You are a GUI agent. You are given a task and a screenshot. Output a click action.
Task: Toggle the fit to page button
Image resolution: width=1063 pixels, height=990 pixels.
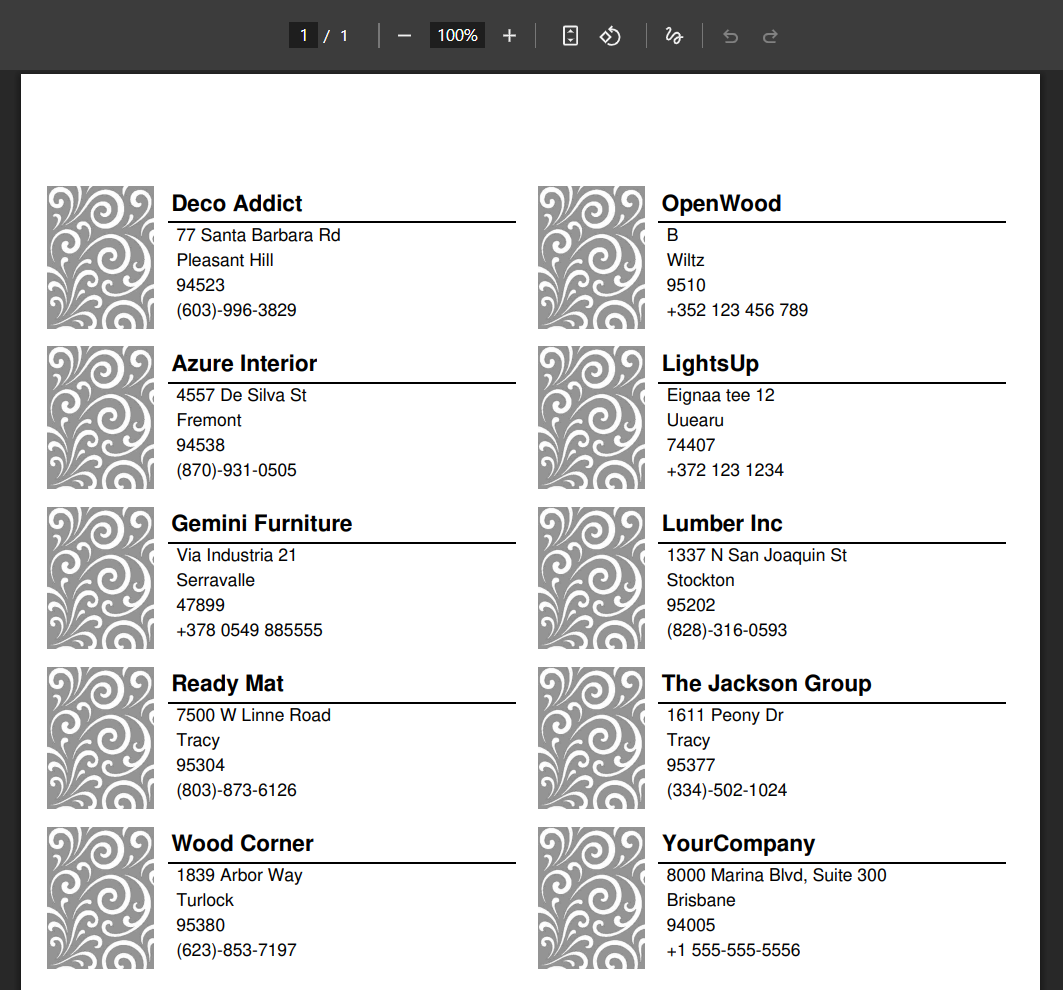[570, 36]
